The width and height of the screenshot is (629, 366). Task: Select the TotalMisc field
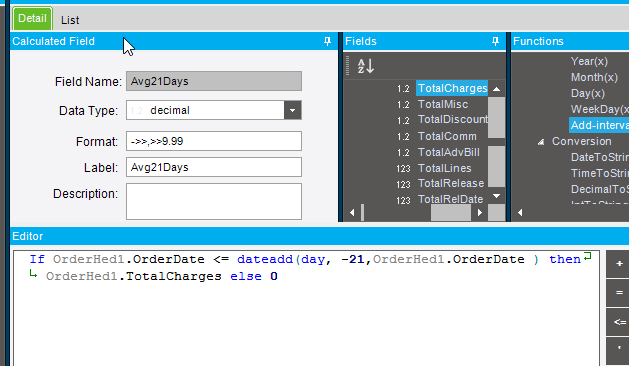tap(443, 104)
